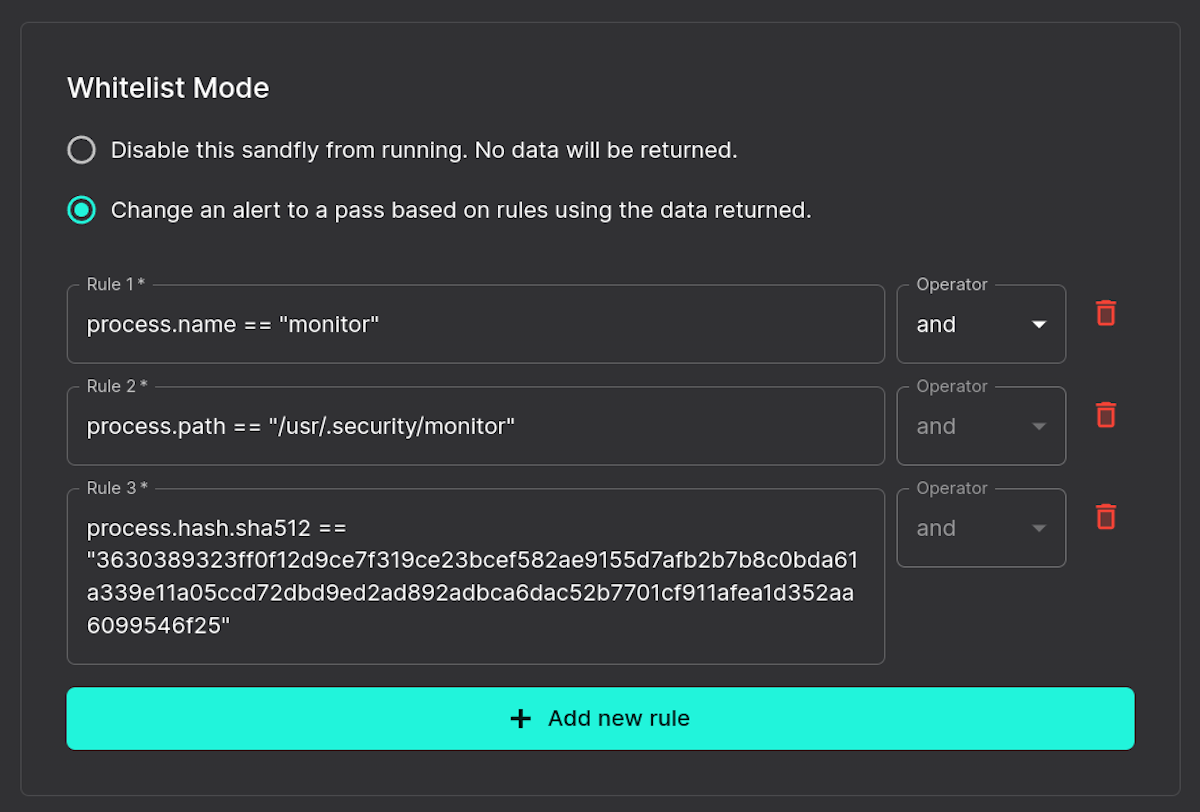Viewport: 1200px width, 812px height.
Task: Select the 'Change an alert to a pass' radio
Action: [x=81, y=210]
